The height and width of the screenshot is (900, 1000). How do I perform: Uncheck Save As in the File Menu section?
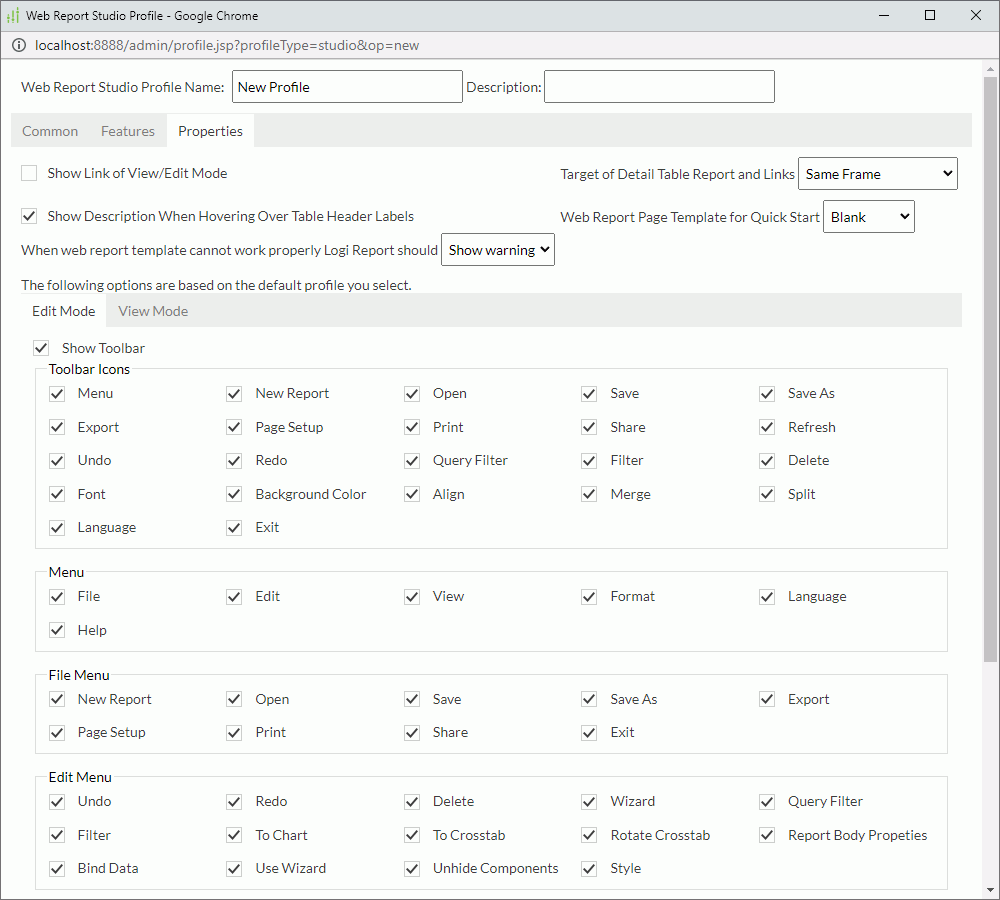click(588, 699)
